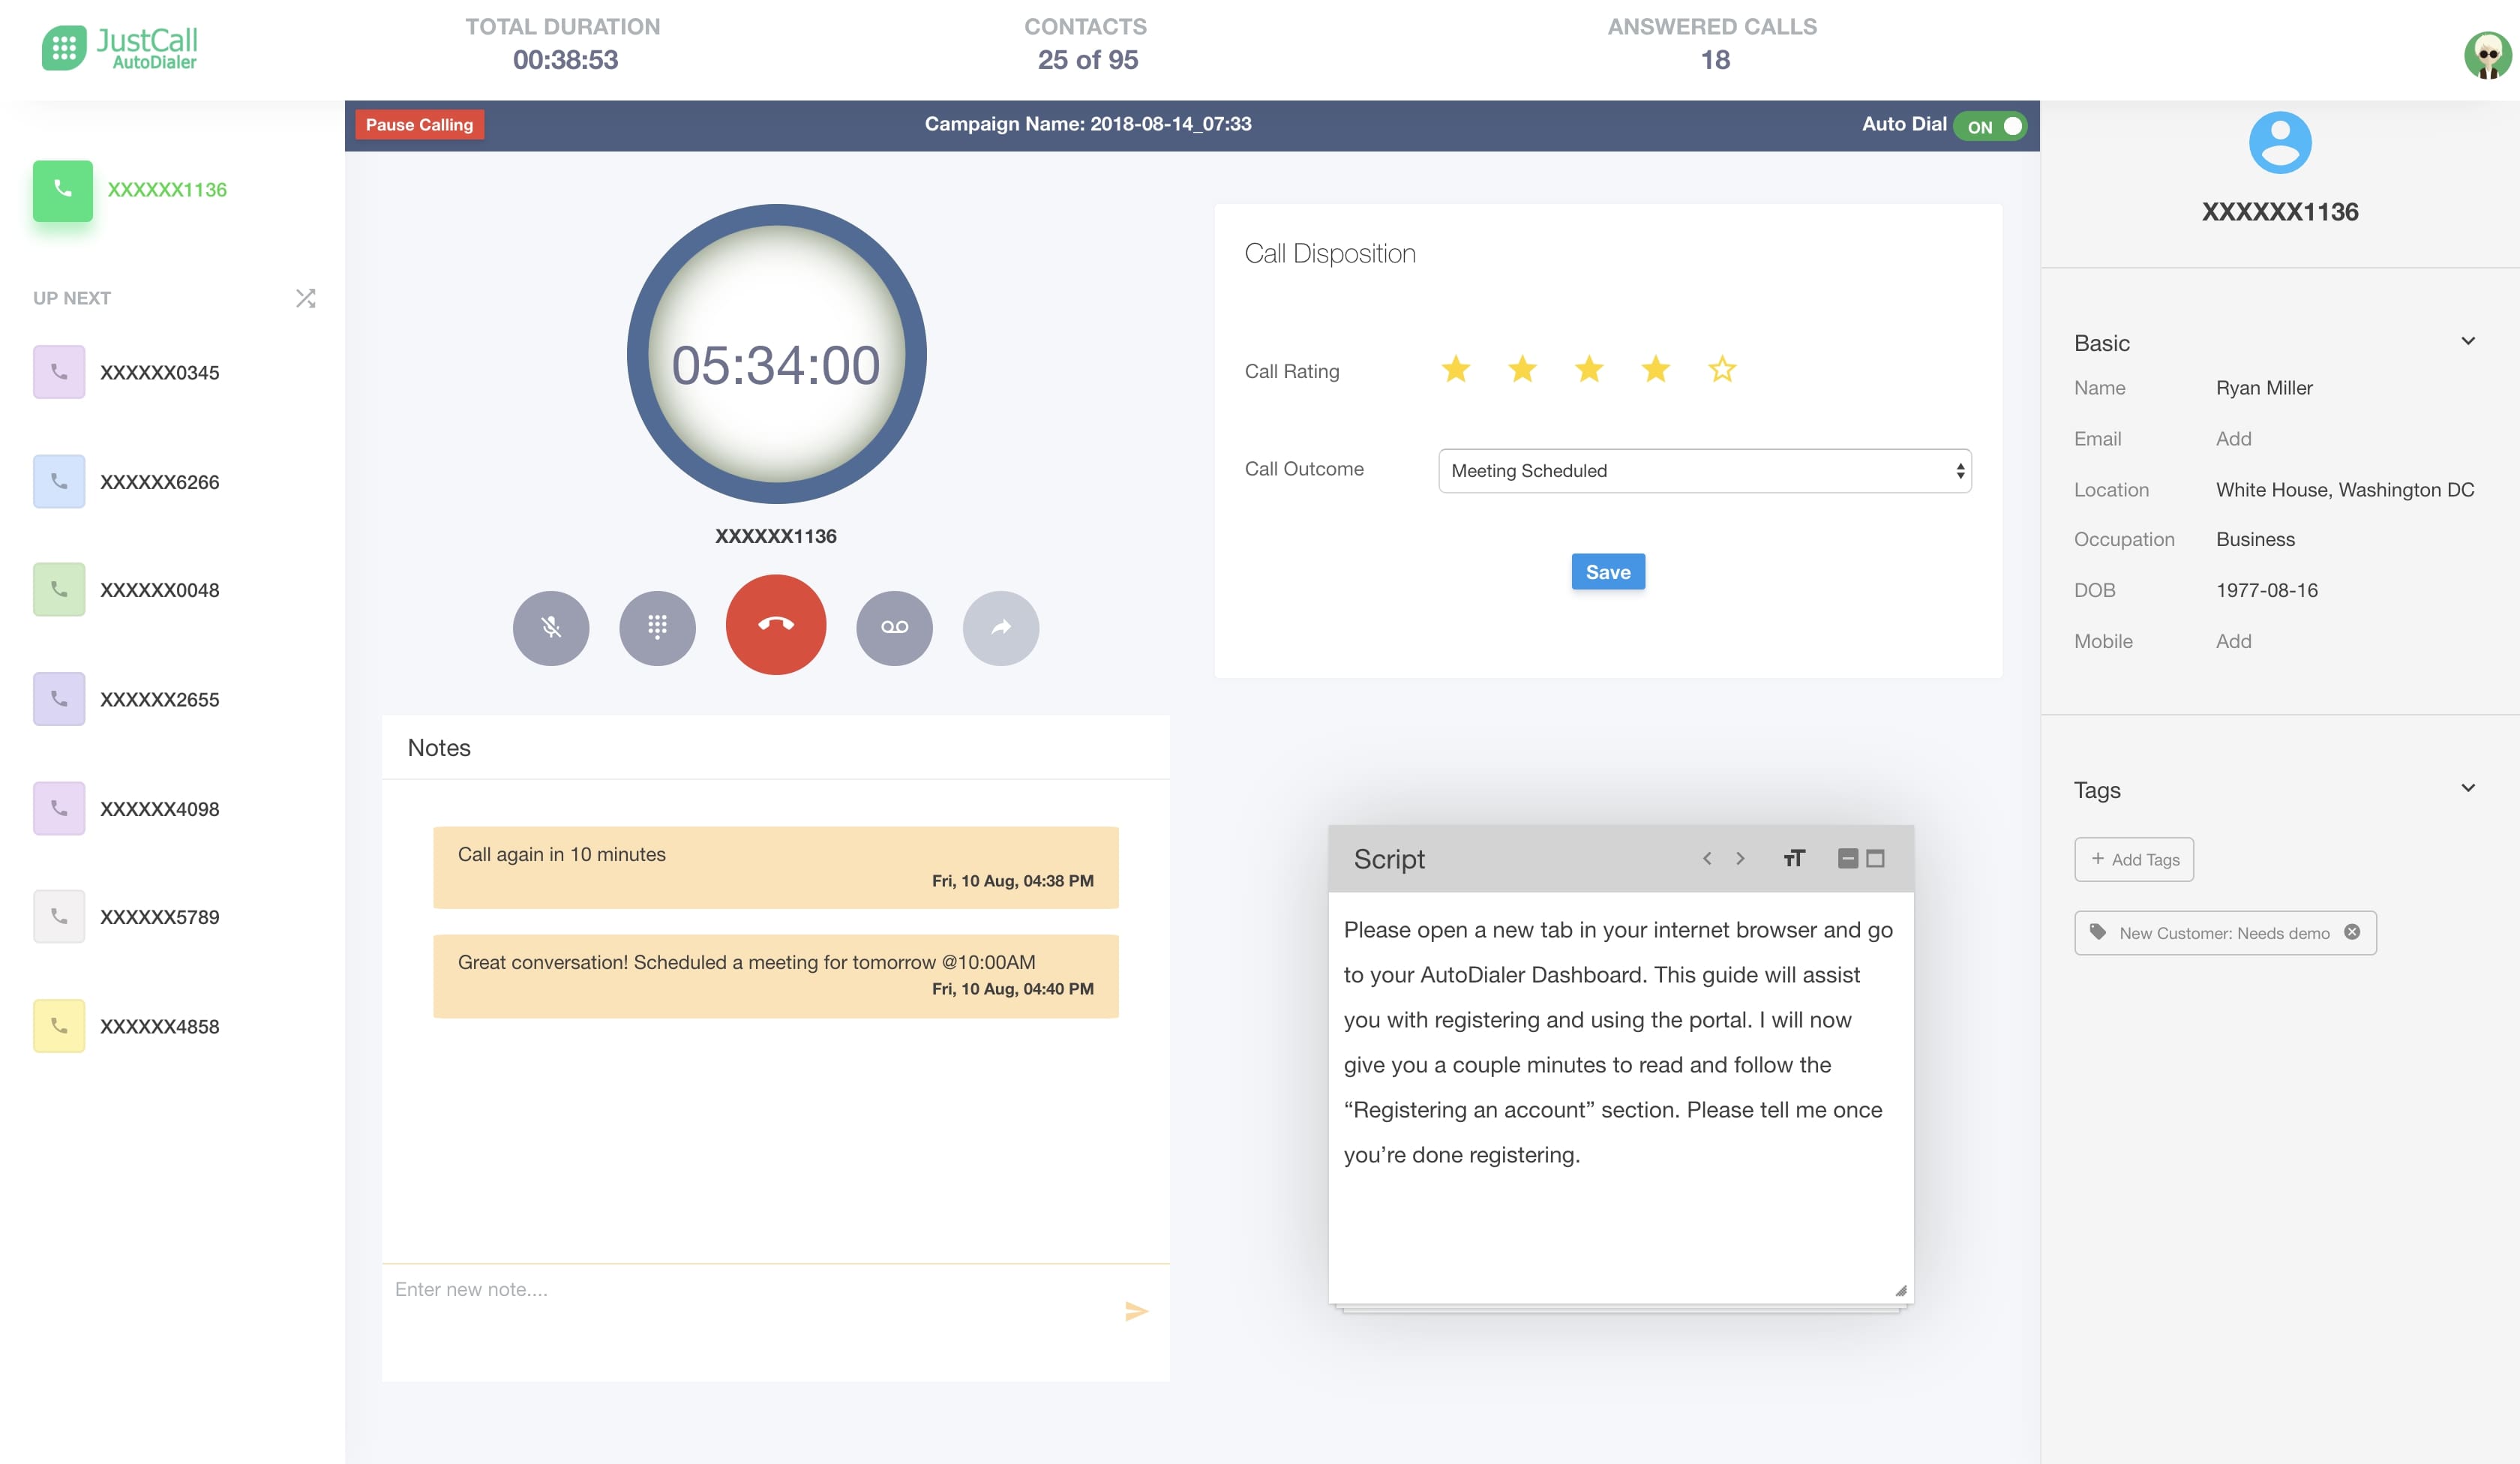Viewport: 2520px width, 1464px height.
Task: Drop a voicemail
Action: (x=894, y=627)
